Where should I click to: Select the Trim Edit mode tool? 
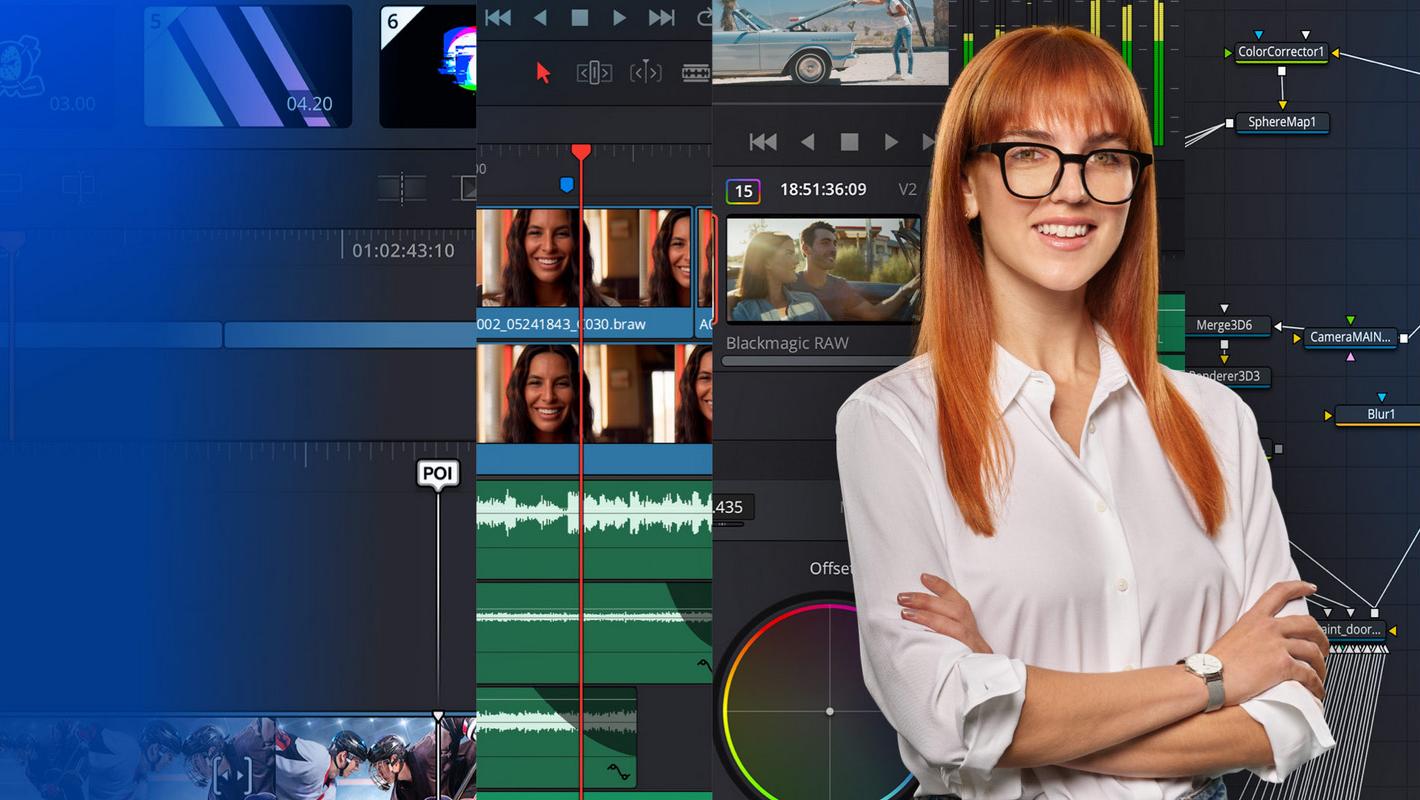pyautogui.click(x=594, y=72)
